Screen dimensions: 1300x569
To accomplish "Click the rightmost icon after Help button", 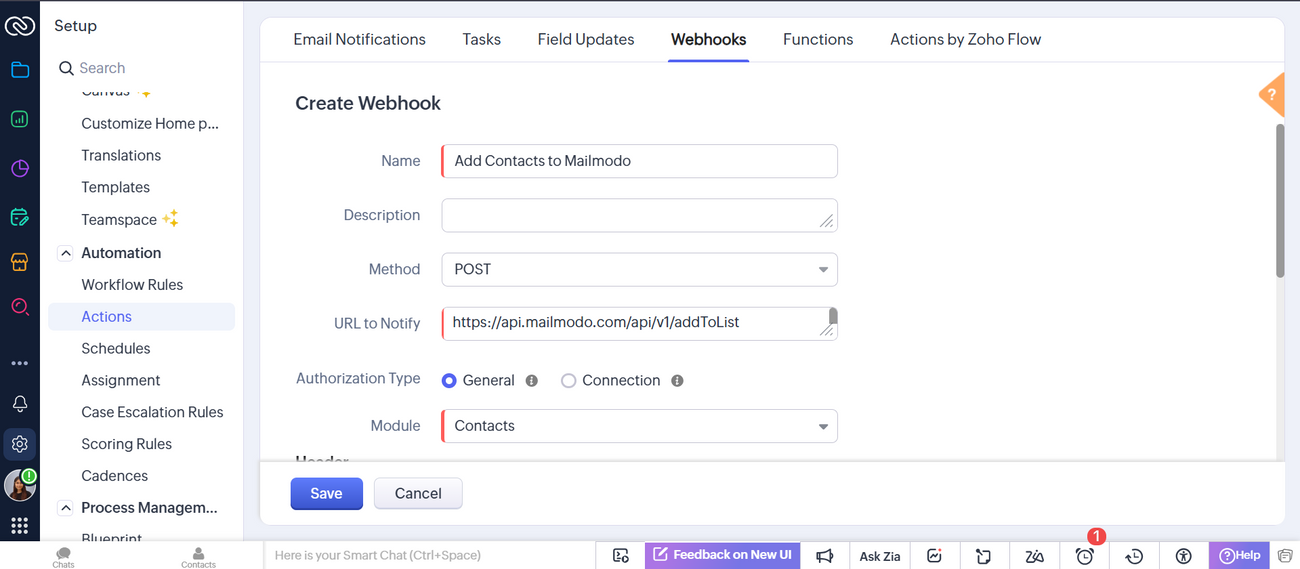I will tap(1285, 556).
